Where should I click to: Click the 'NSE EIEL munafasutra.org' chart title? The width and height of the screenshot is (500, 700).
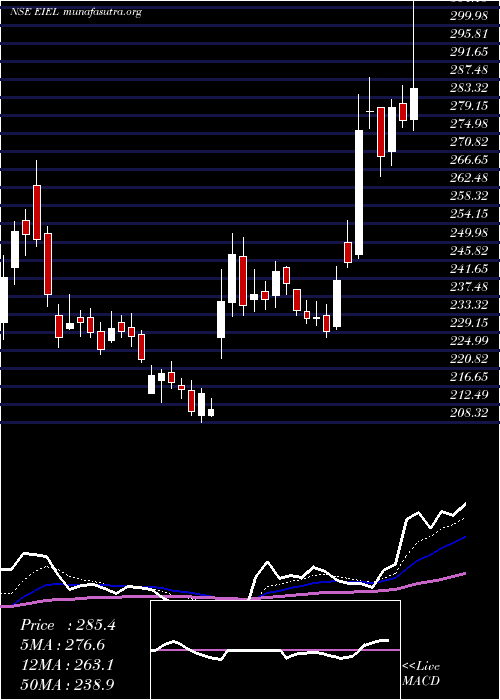(x=76, y=12)
